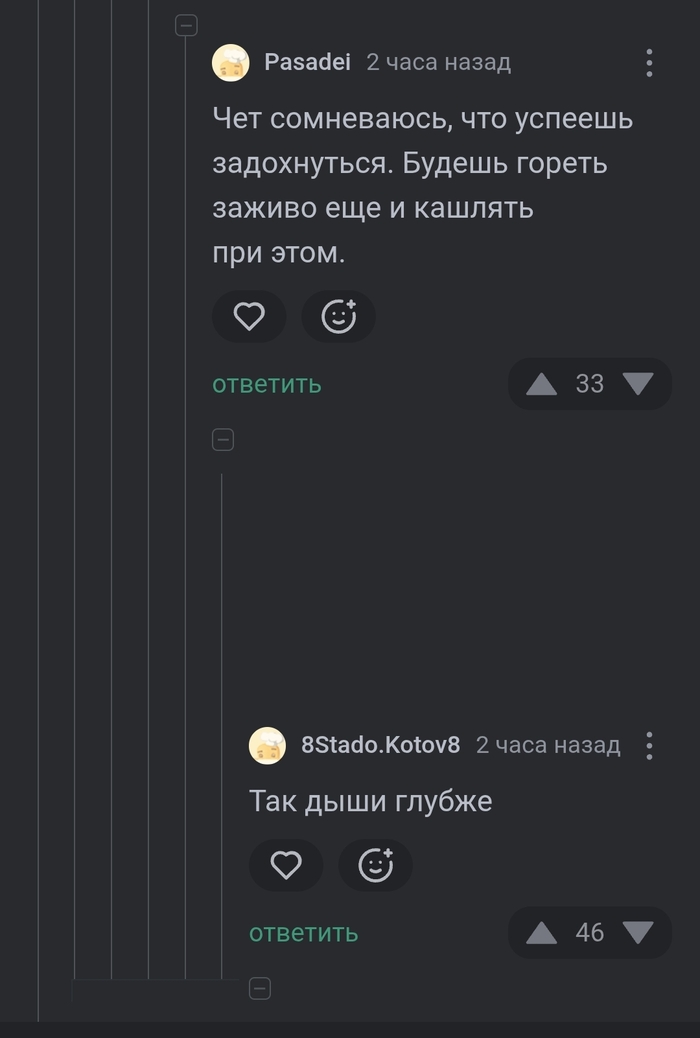Viewport: 700px width, 1038px height.
Task: Collapse Pasadei's comment thread with the minus button
Action: 186,25
